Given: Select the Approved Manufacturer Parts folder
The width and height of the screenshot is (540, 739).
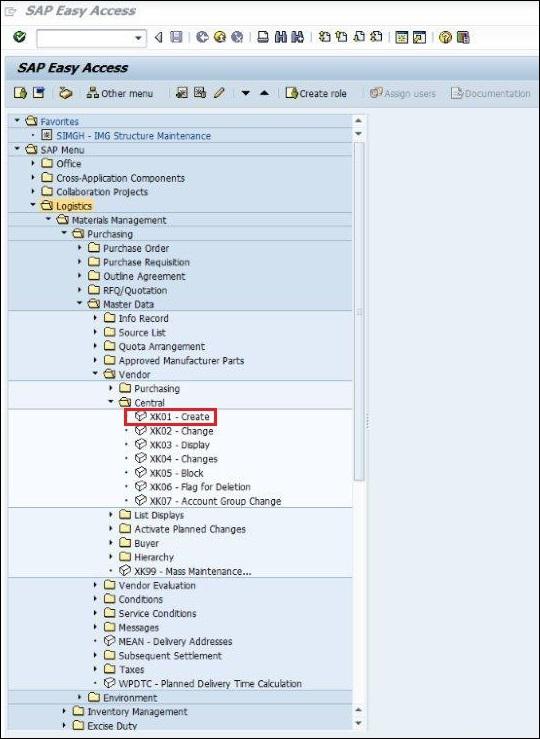Looking at the screenshot, I should pyautogui.click(x=181, y=361).
